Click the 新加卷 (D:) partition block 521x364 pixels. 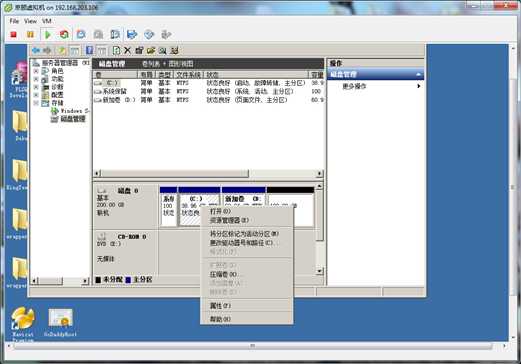tap(243, 197)
